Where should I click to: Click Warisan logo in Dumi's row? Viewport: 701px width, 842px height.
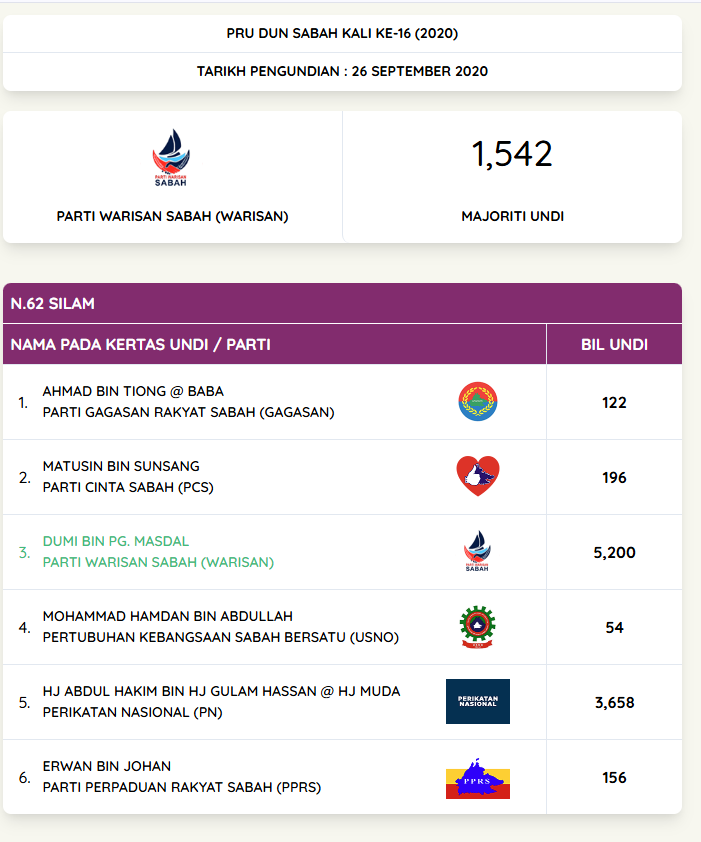pyautogui.click(x=477, y=552)
